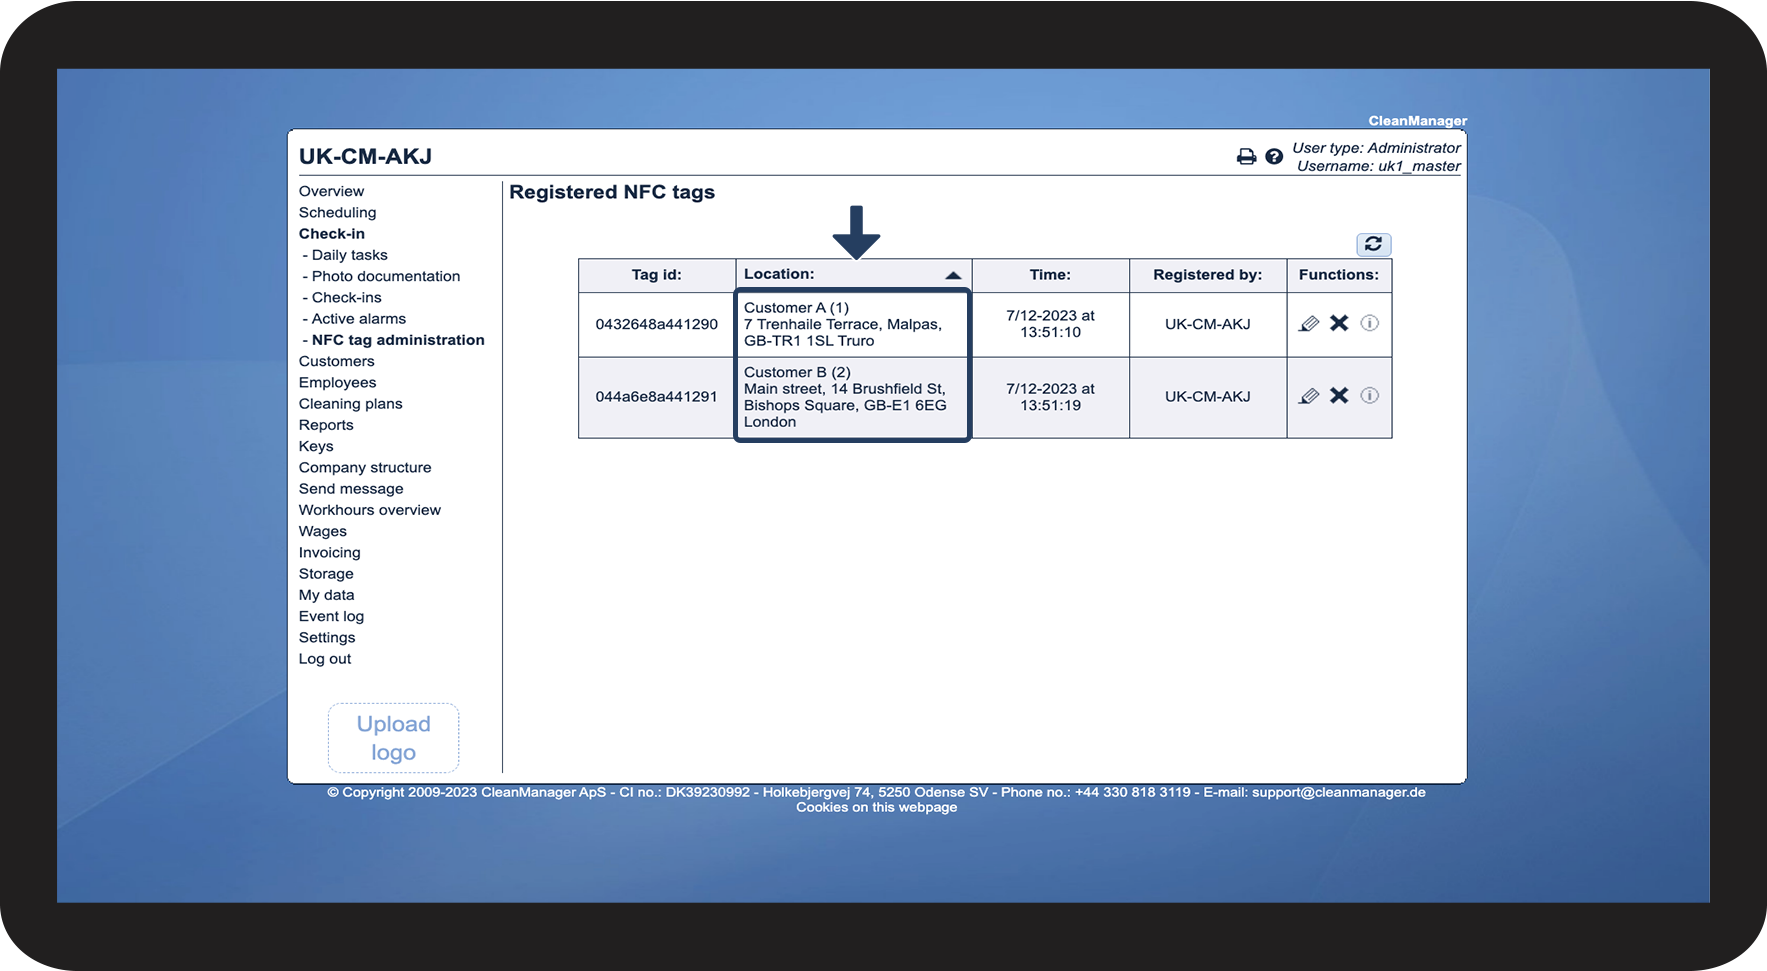Click Username: uk1_master text
1767x971 pixels.
click(1378, 166)
